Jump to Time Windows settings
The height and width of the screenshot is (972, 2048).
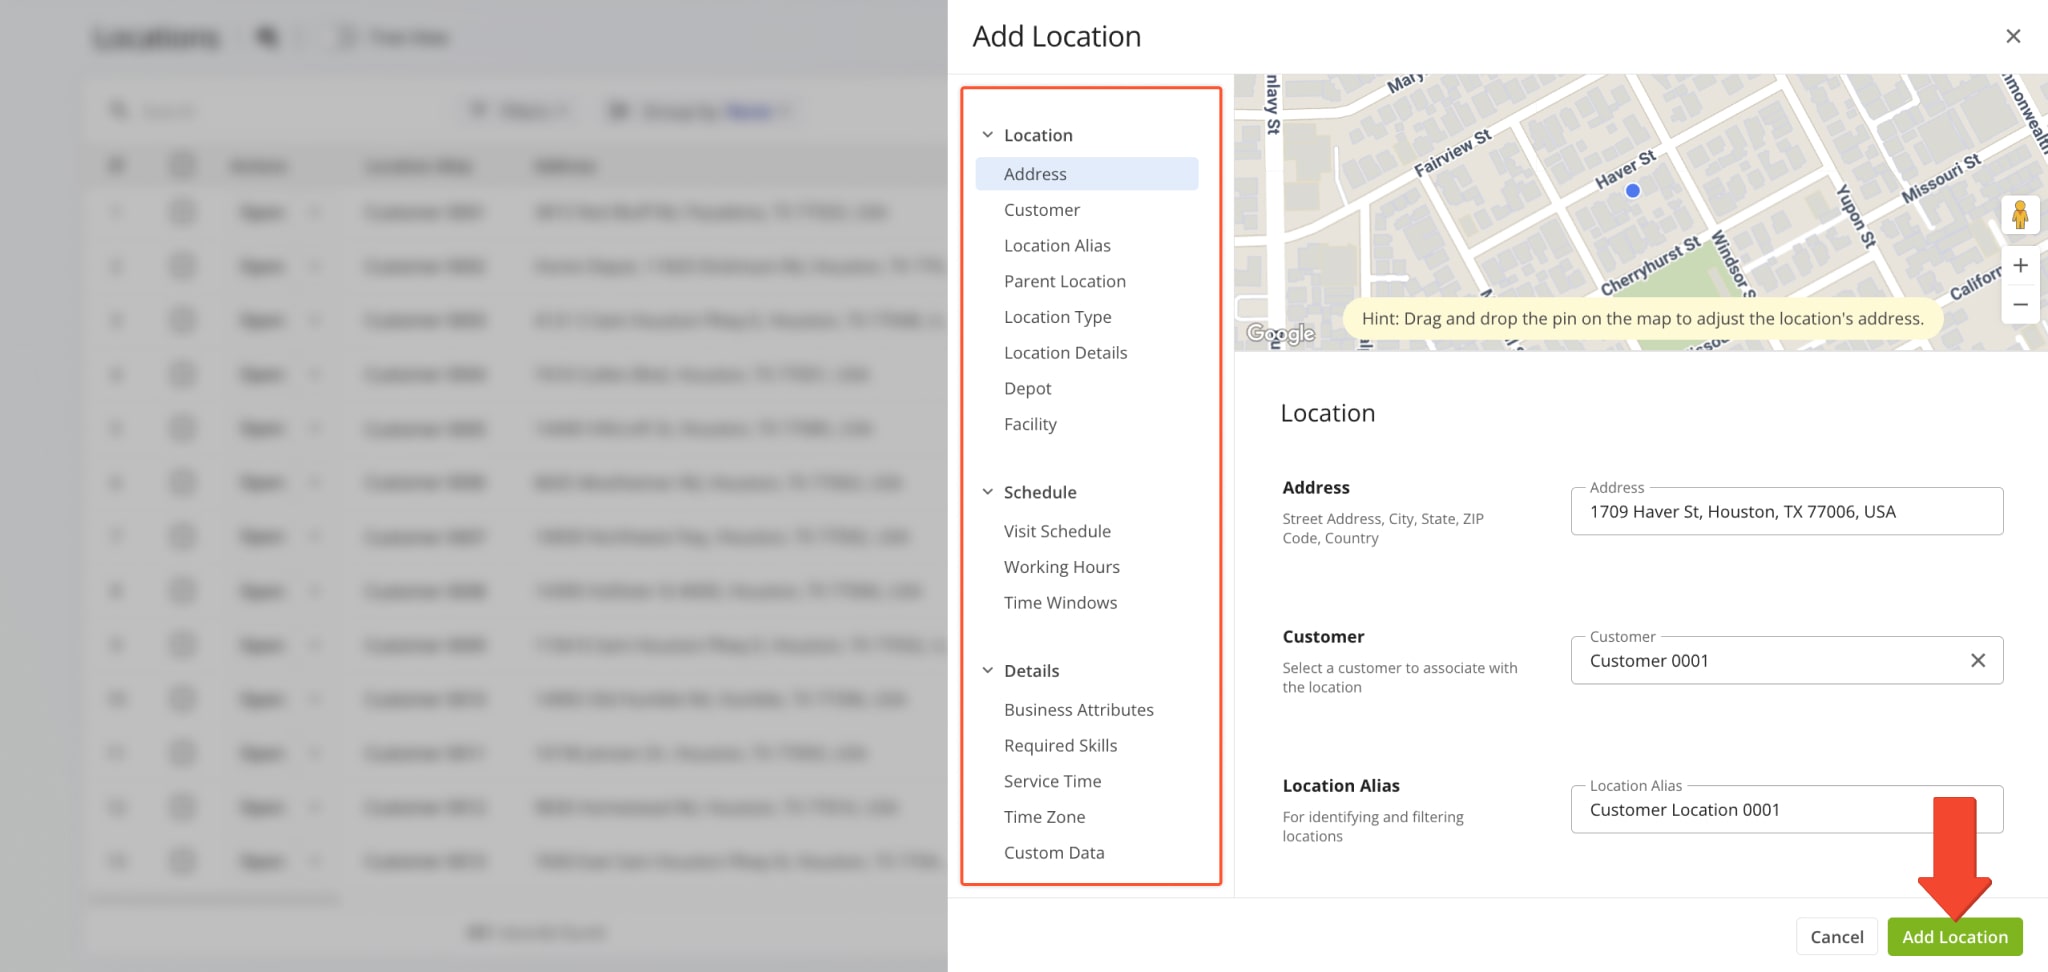click(1060, 603)
